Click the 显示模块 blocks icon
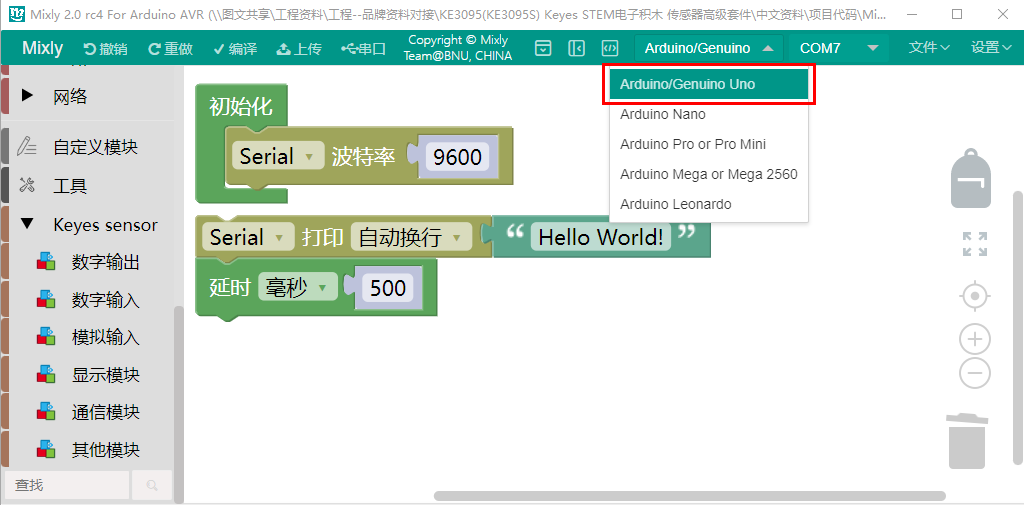 point(46,374)
